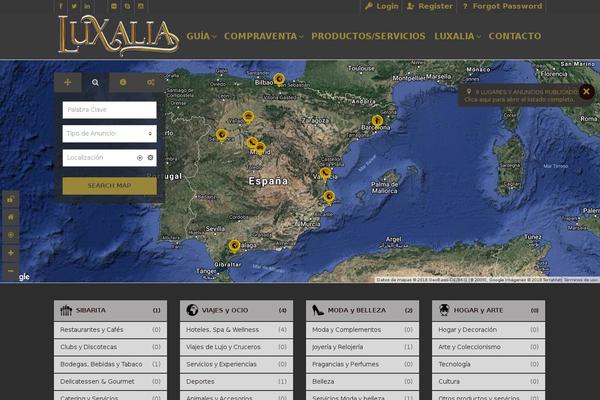The width and height of the screenshot is (600, 400).
Task: Open the Twitter social link
Action: 74,6
